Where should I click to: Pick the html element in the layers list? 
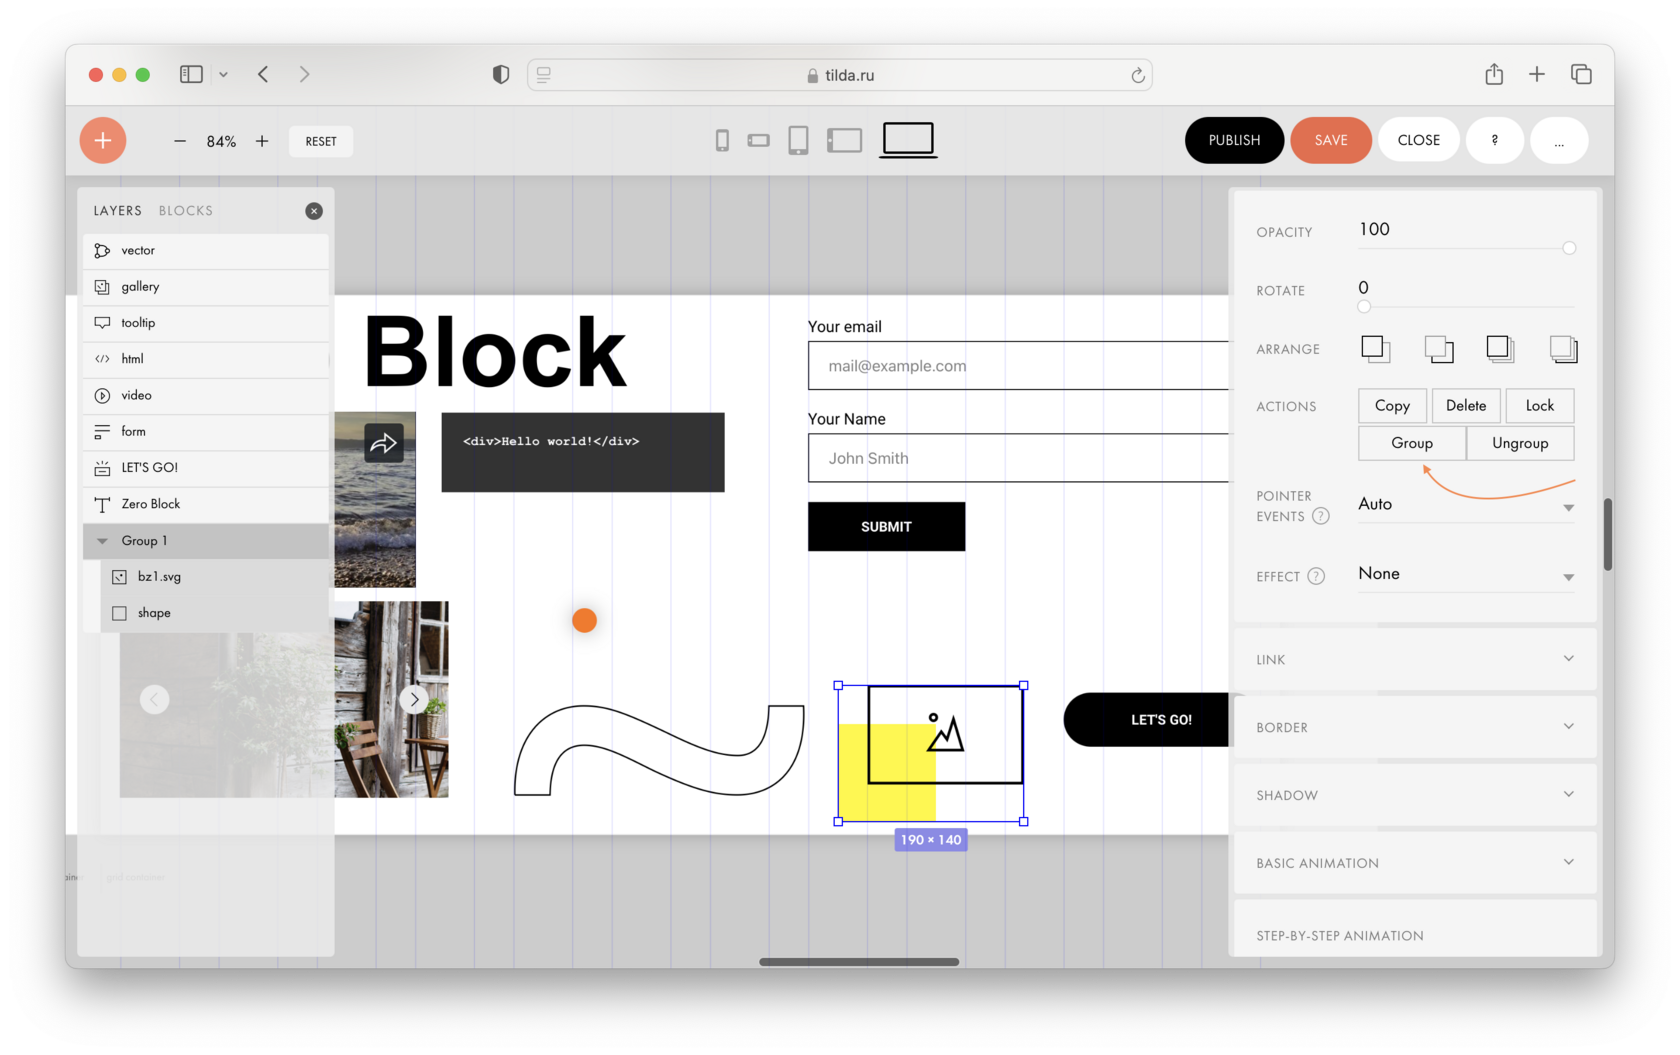tap(131, 359)
